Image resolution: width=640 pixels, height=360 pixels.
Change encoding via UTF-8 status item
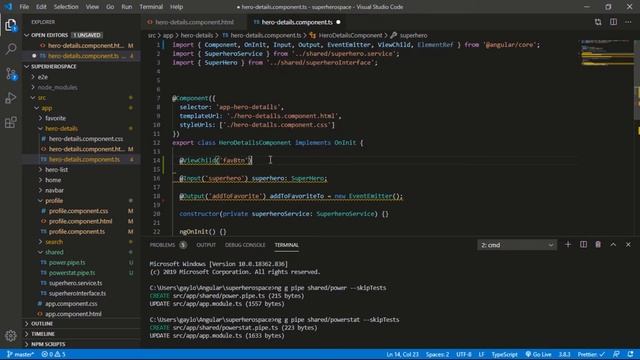tap(464, 354)
